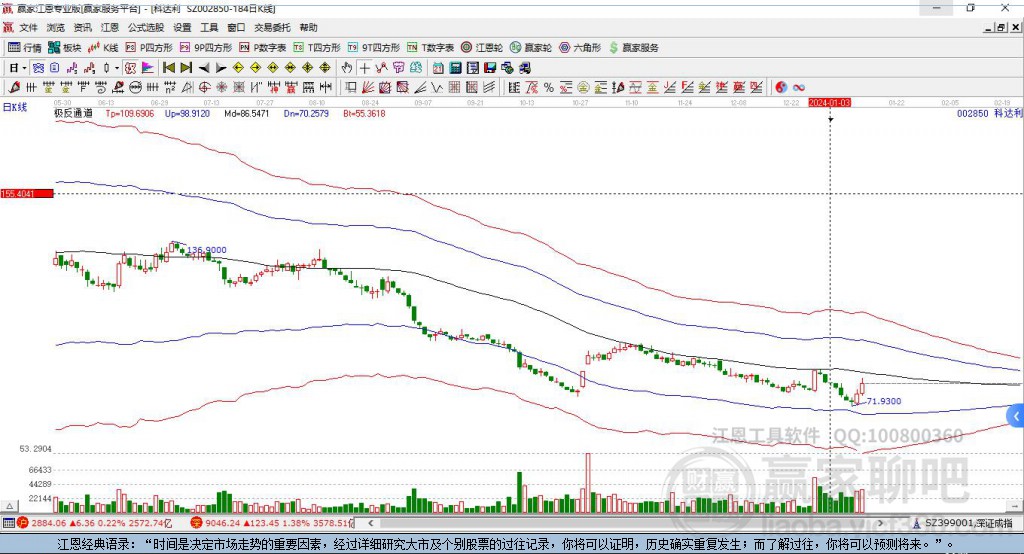Image resolution: width=1024 pixels, height=554 pixels.
Task: Open 赢家服务 with dollar icon
Action: click(x=633, y=48)
